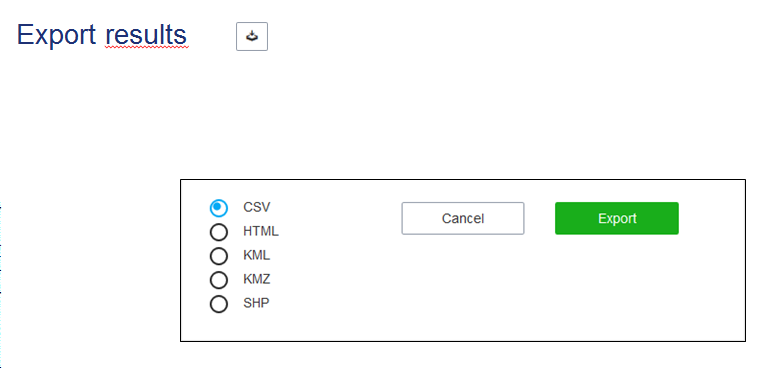Click the HTML format label
Screen dimensions: 768x368
click(x=261, y=231)
